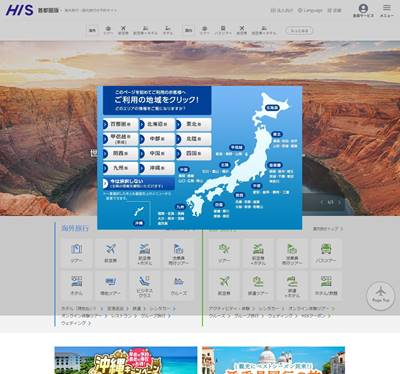Select the 北海道 region button
The width and height of the screenshot is (400, 374).
point(157,124)
